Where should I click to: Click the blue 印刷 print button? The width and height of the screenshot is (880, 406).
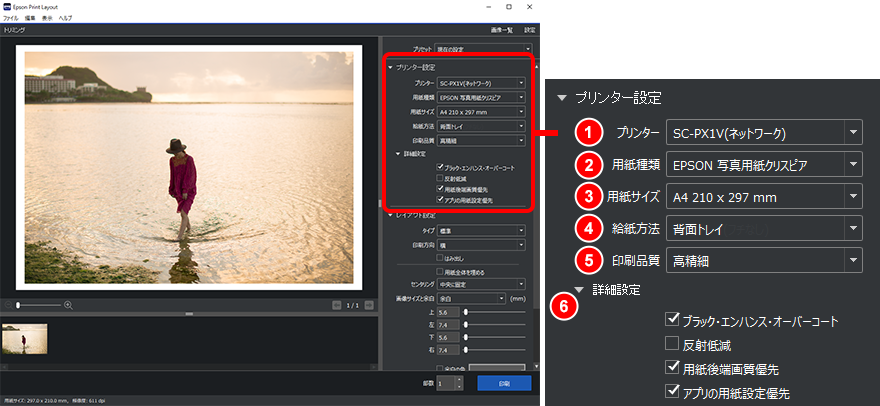[502, 383]
